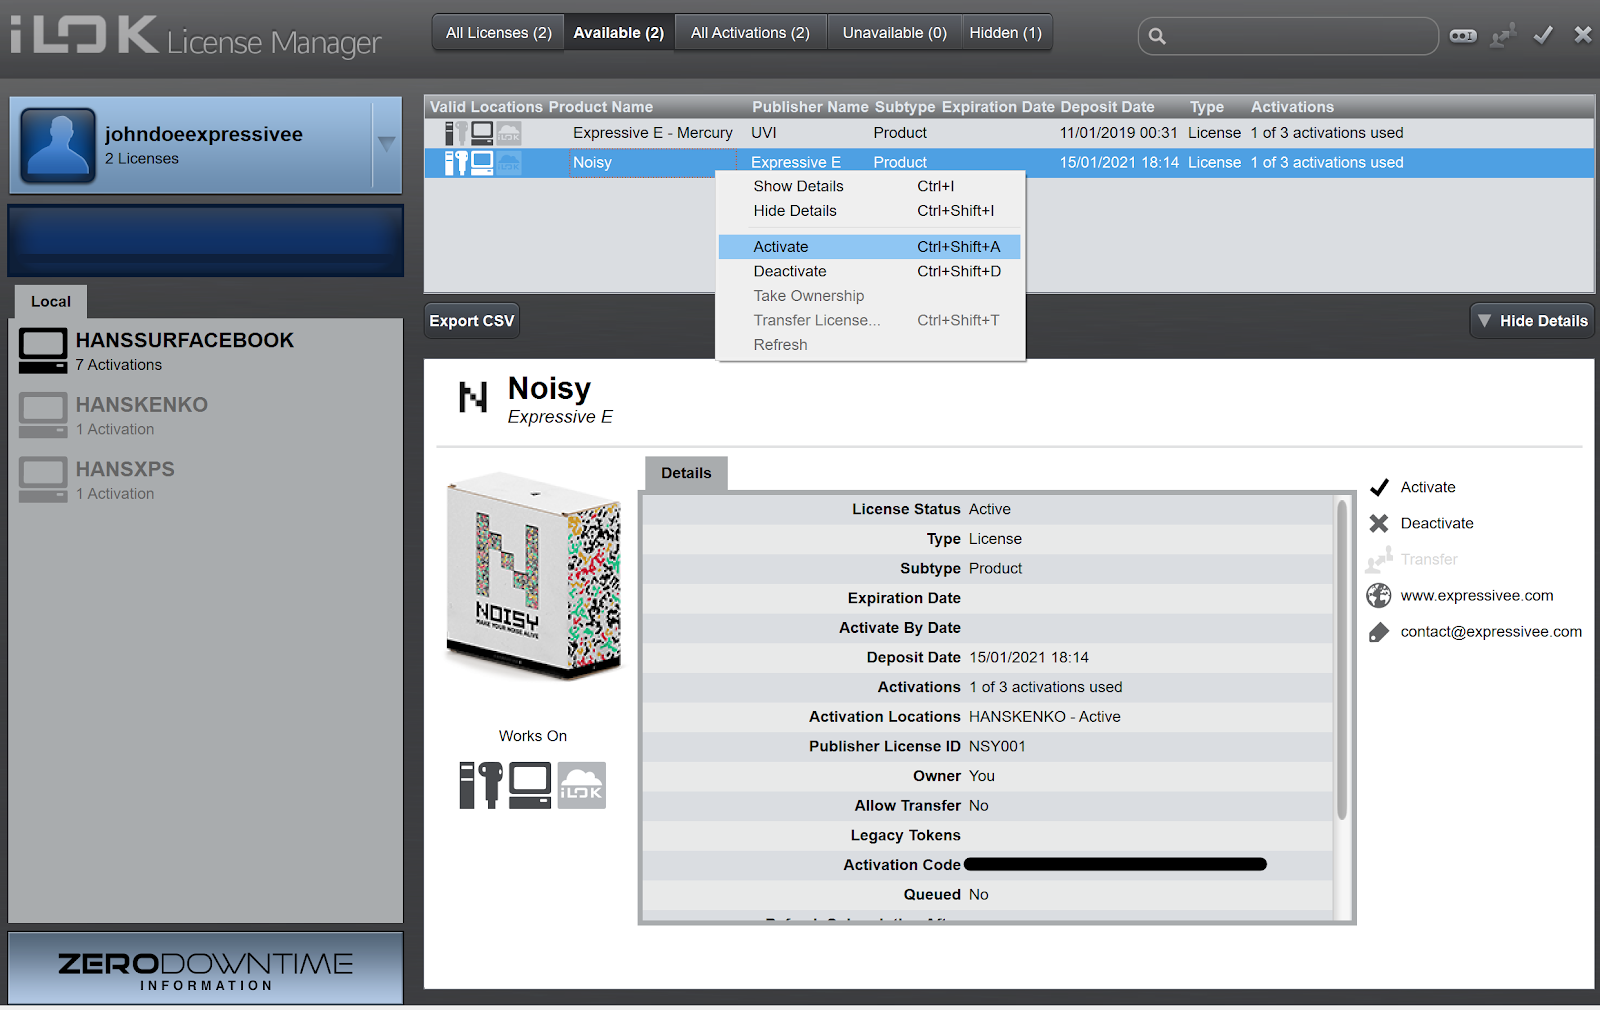
Task: Select the Expressive E - Mercury license row
Action: click(1009, 133)
